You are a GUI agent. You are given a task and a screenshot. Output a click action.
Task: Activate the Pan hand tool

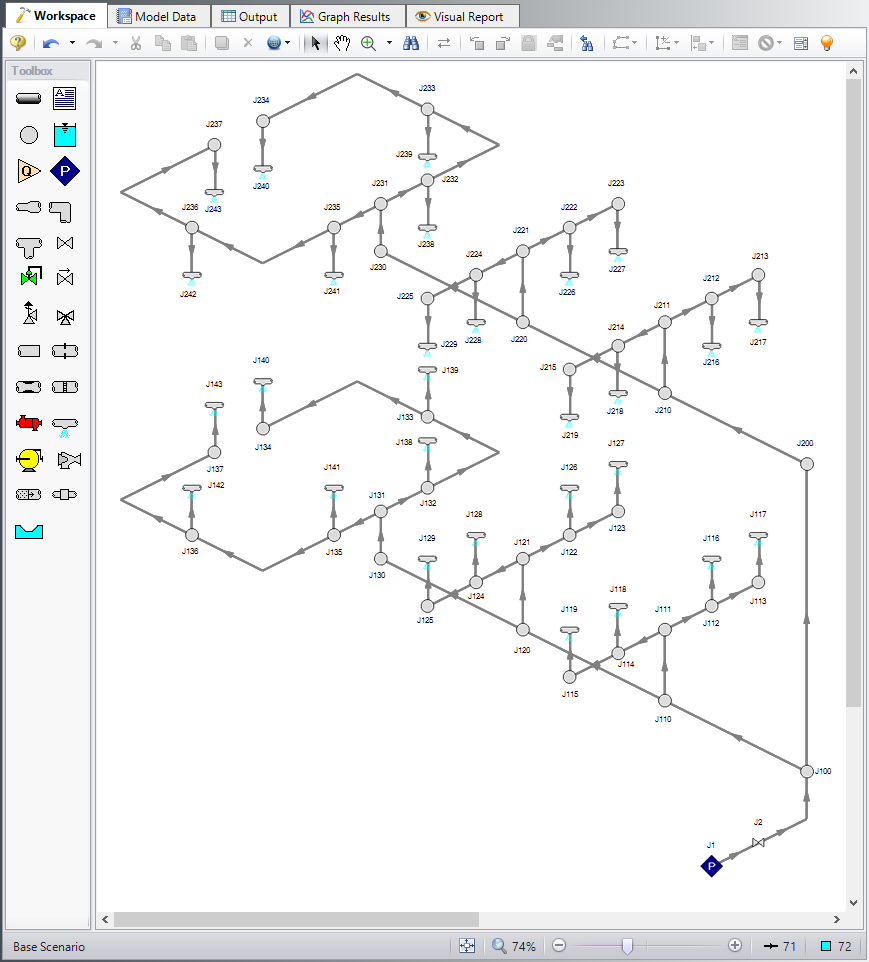tap(342, 43)
